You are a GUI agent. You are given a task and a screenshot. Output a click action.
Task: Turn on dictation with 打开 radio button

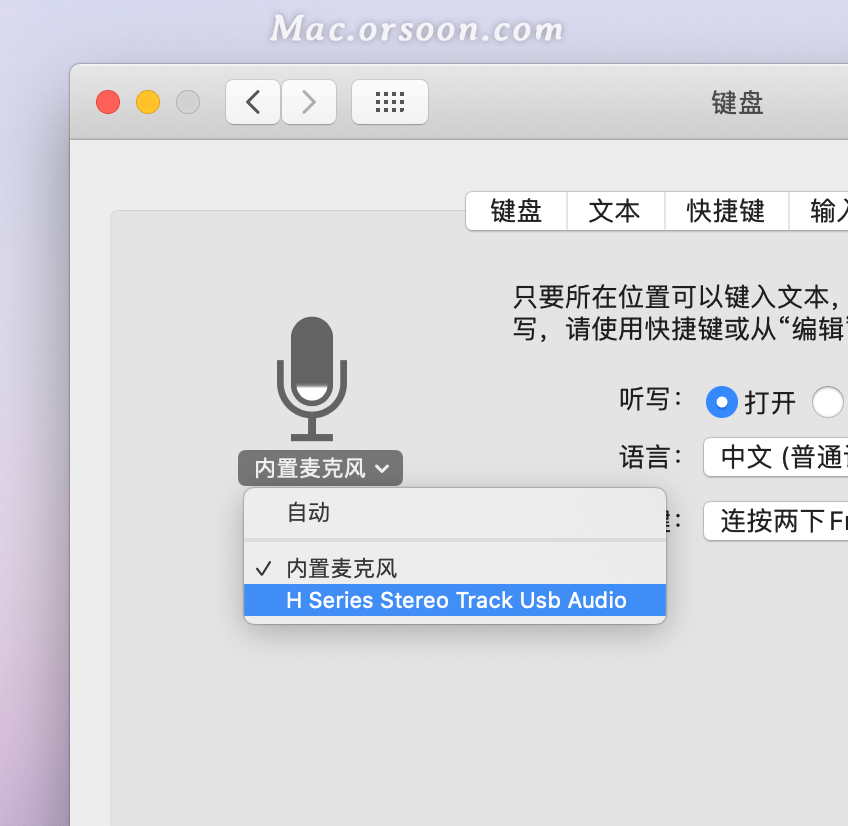click(x=721, y=402)
